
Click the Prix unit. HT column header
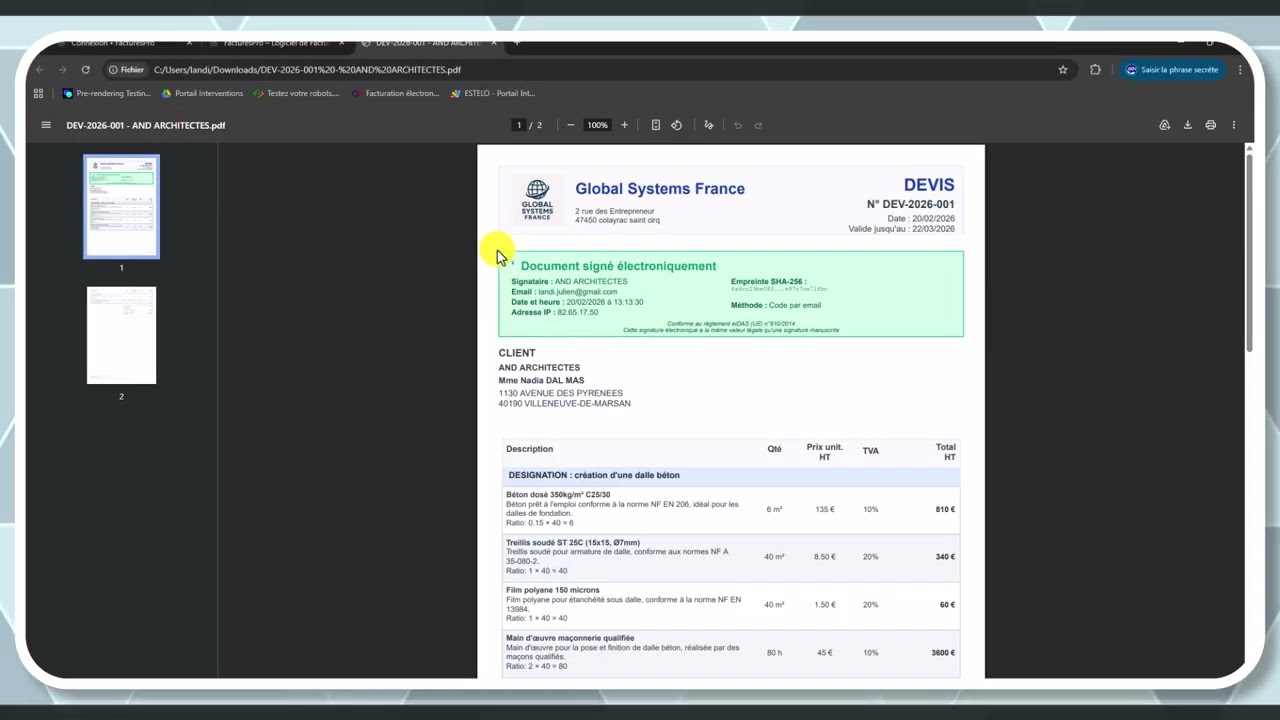[825, 452]
